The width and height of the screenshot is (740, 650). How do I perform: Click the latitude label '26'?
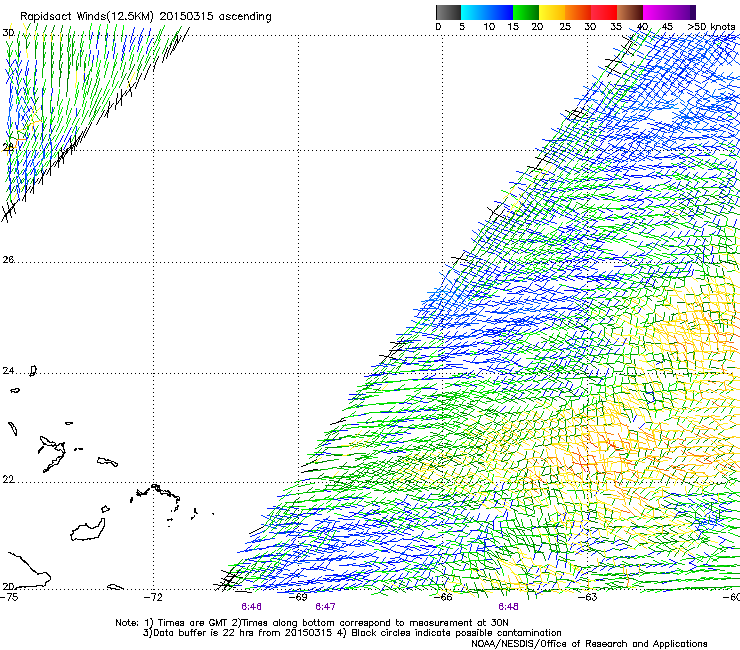point(8,260)
